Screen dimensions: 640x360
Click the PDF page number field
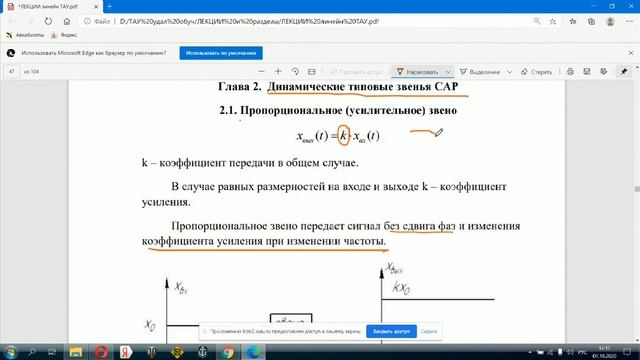tap(12, 72)
